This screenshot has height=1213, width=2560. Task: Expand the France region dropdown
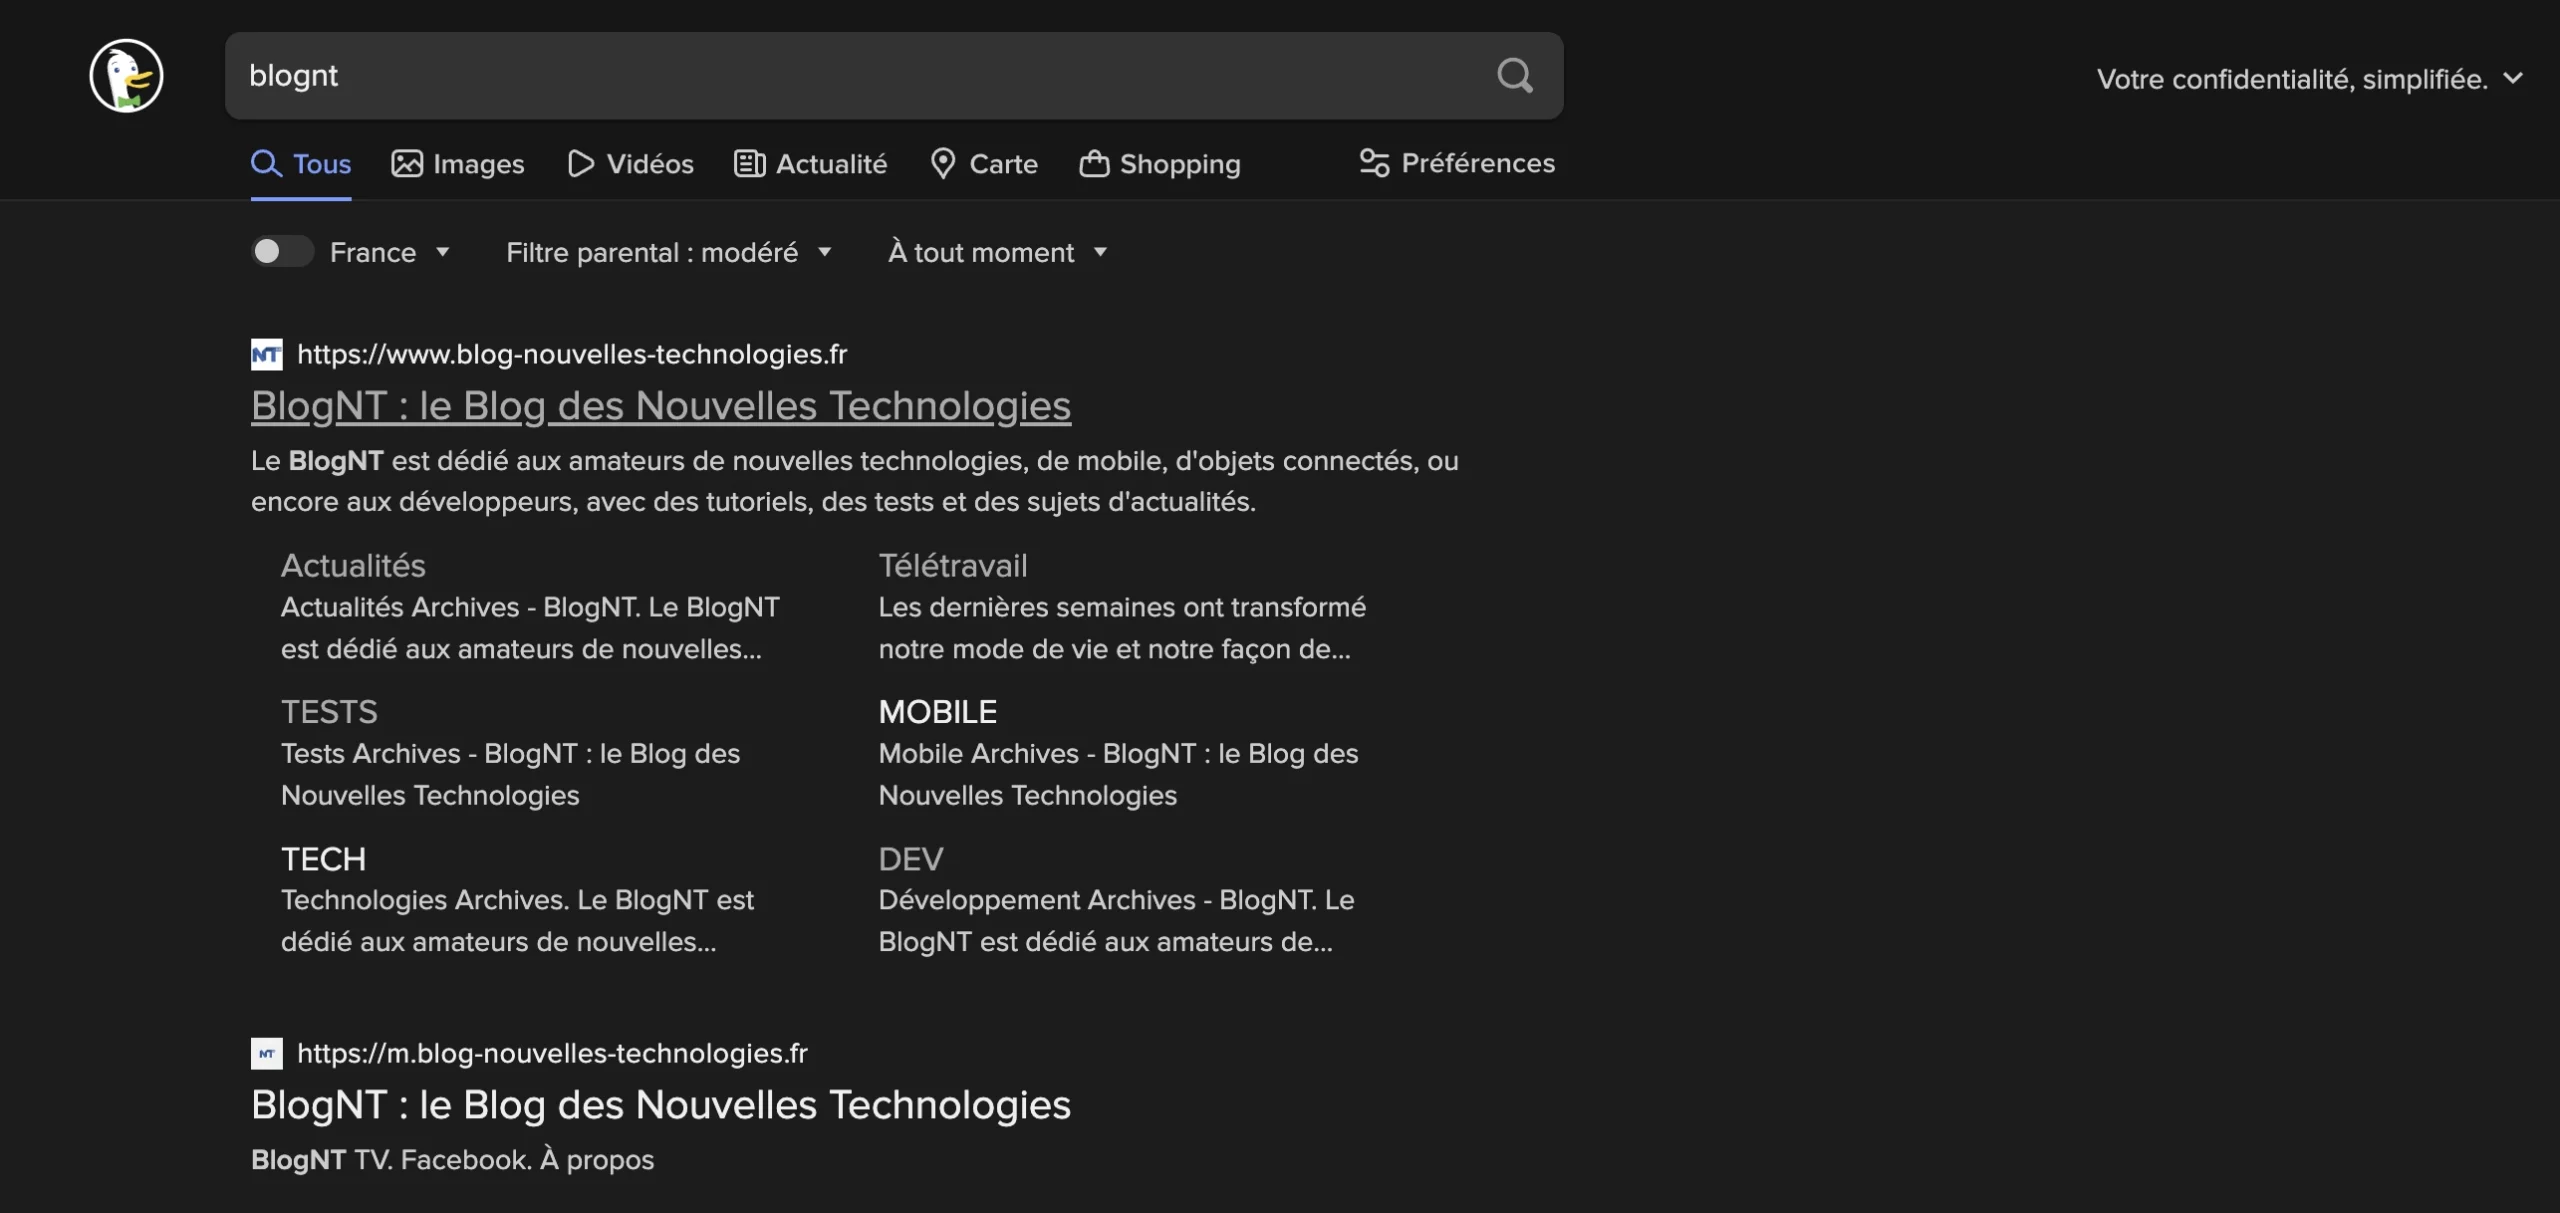(x=390, y=252)
